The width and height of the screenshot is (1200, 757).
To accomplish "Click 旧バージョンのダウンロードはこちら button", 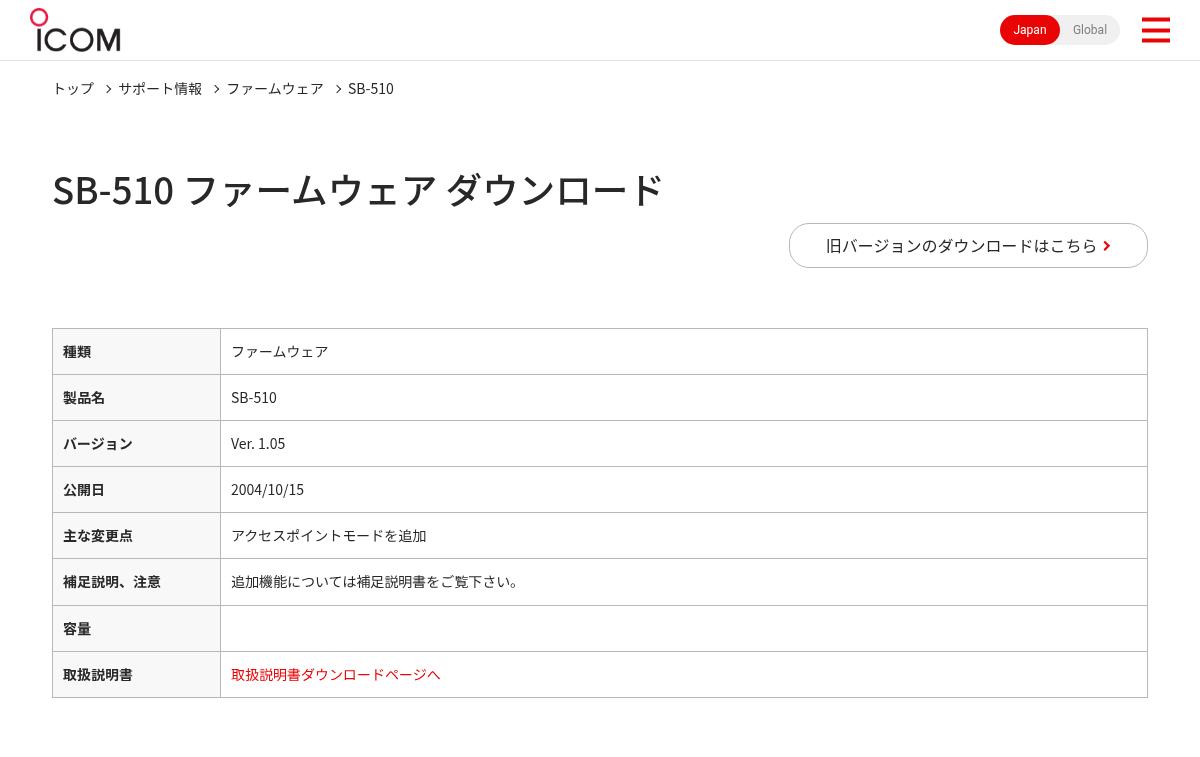I will click(x=968, y=245).
